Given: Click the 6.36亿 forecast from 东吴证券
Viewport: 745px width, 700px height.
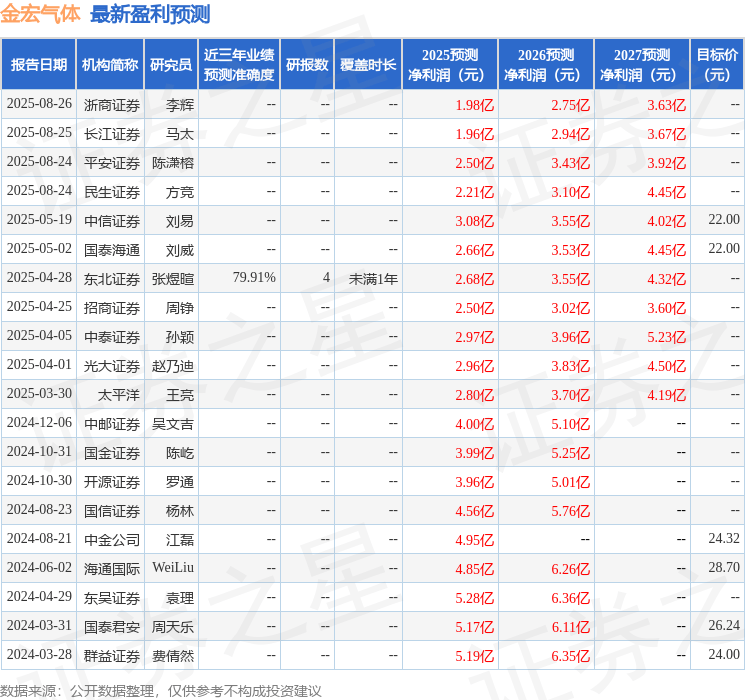Looking at the screenshot, I should pyautogui.click(x=570, y=598).
